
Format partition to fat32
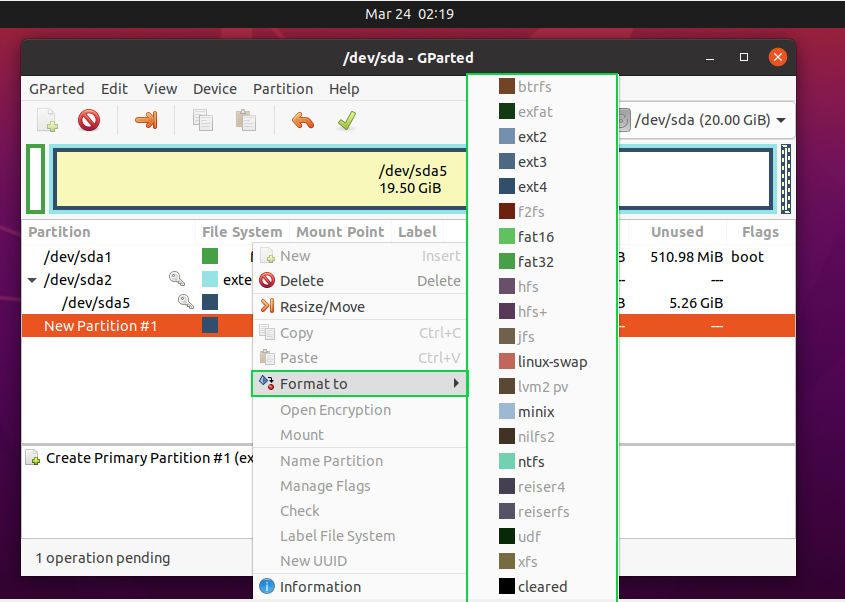(542, 262)
